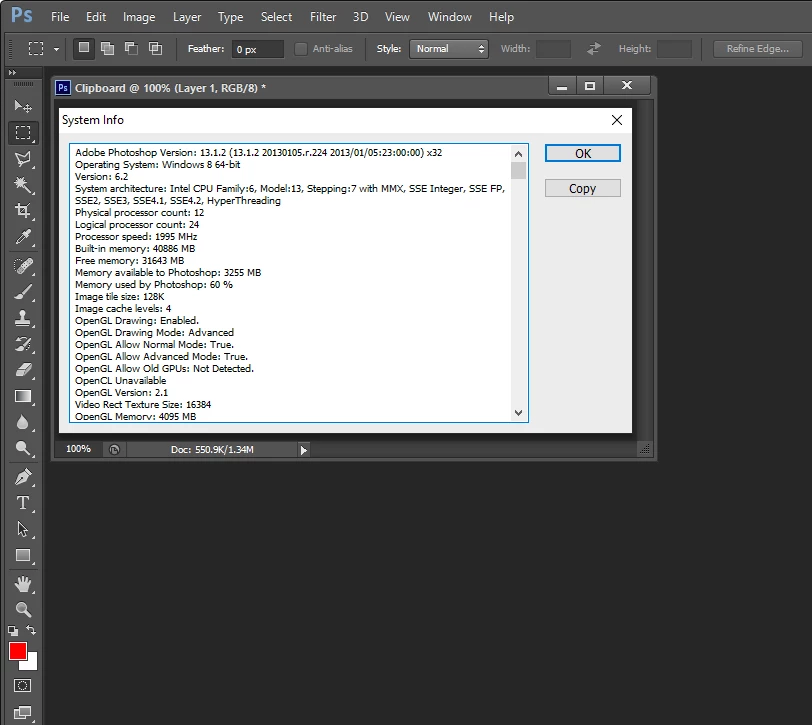Select the Magic Wand tool
Image resolution: width=812 pixels, height=725 pixels.
(x=23, y=184)
